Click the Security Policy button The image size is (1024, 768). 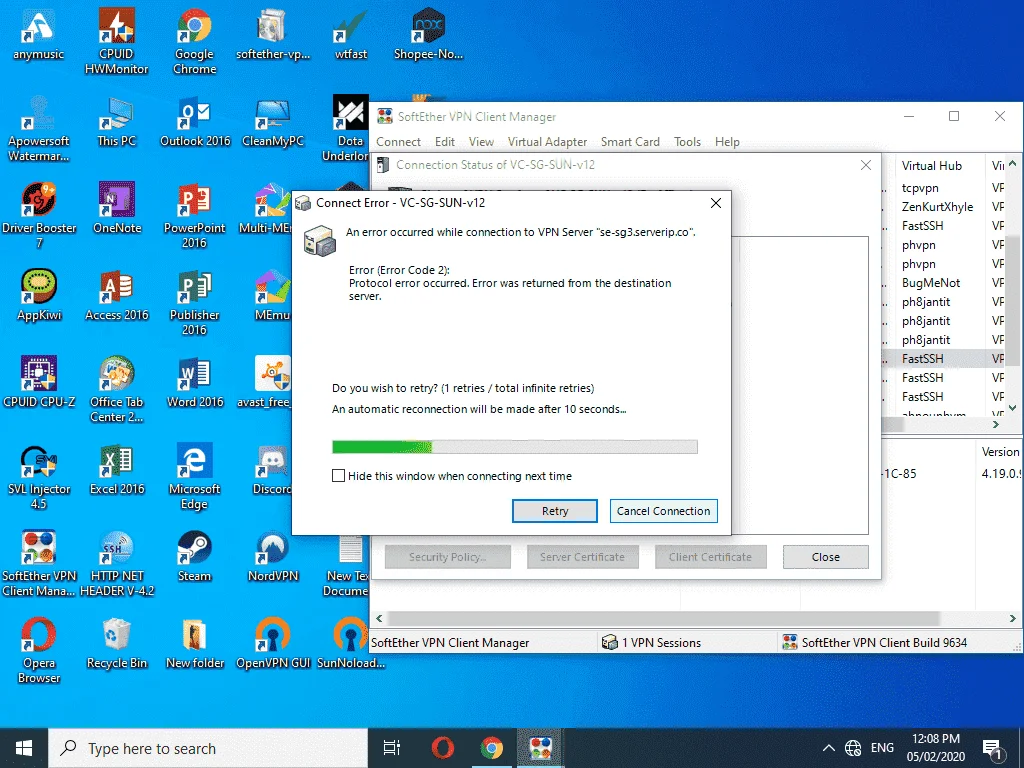pyautogui.click(x=447, y=557)
